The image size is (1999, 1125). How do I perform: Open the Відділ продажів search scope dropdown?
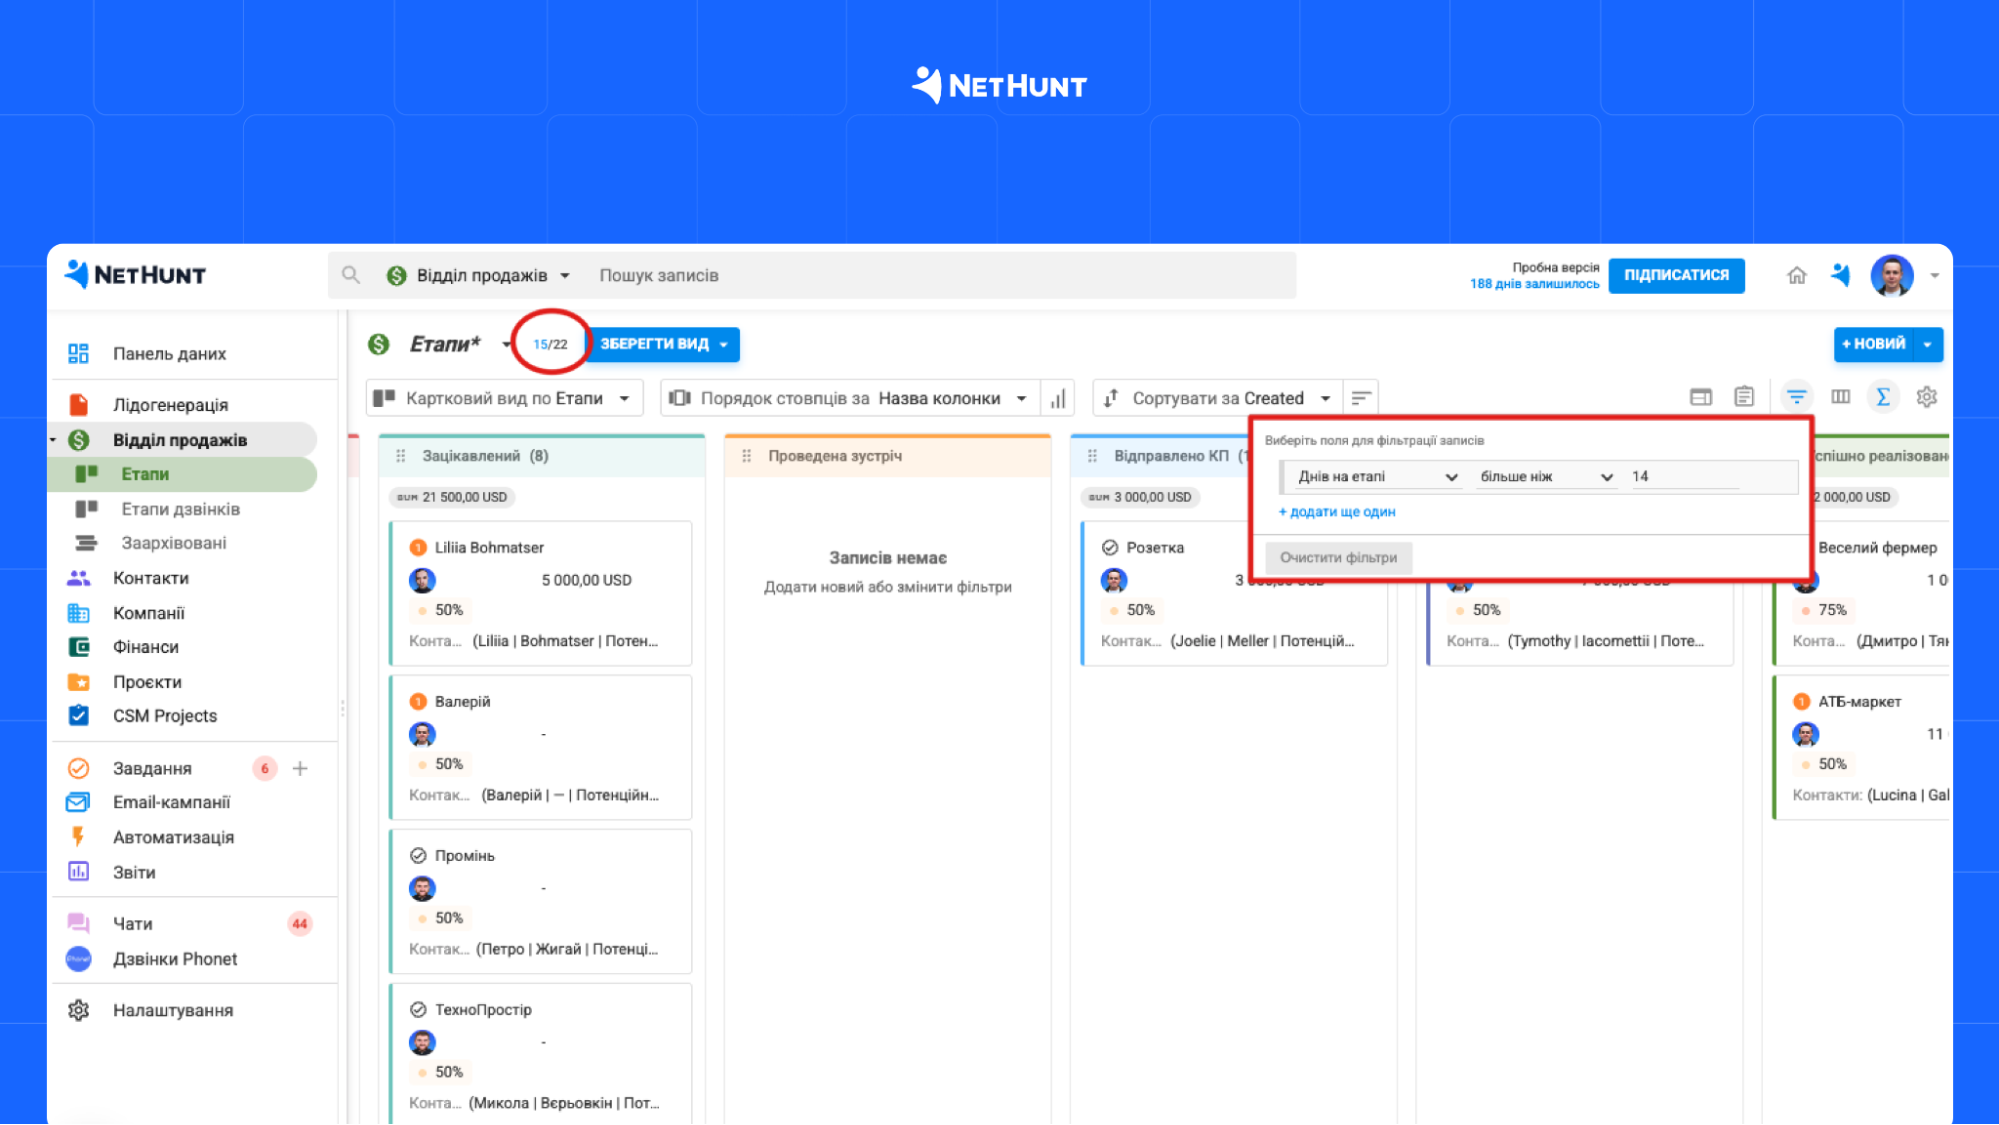(x=479, y=275)
